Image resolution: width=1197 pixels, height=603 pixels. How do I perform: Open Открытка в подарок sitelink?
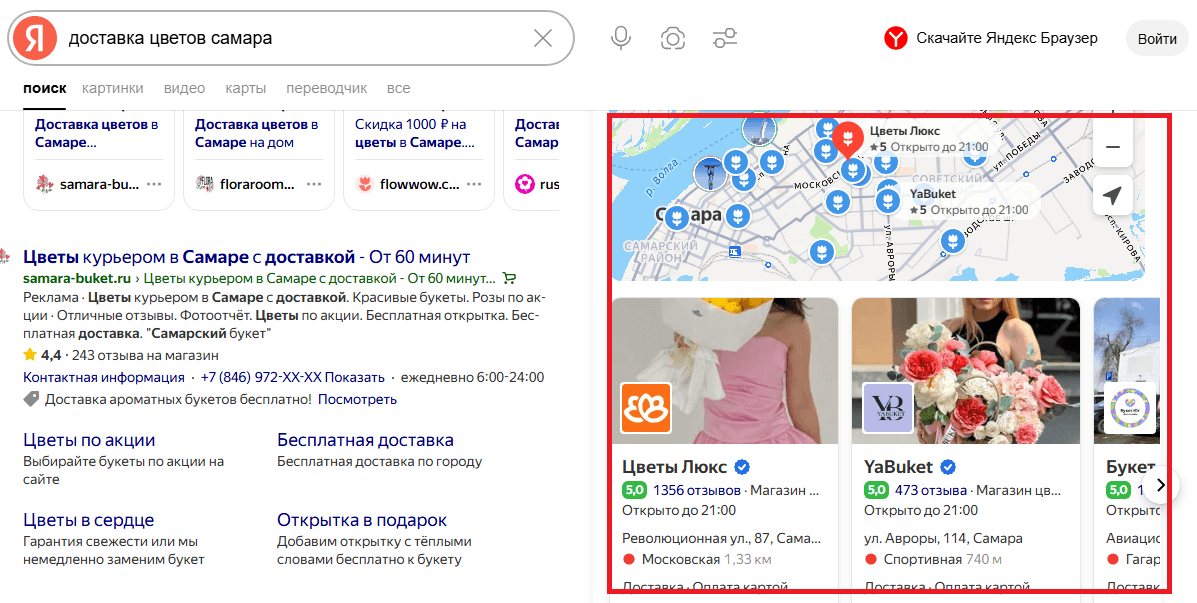click(362, 521)
